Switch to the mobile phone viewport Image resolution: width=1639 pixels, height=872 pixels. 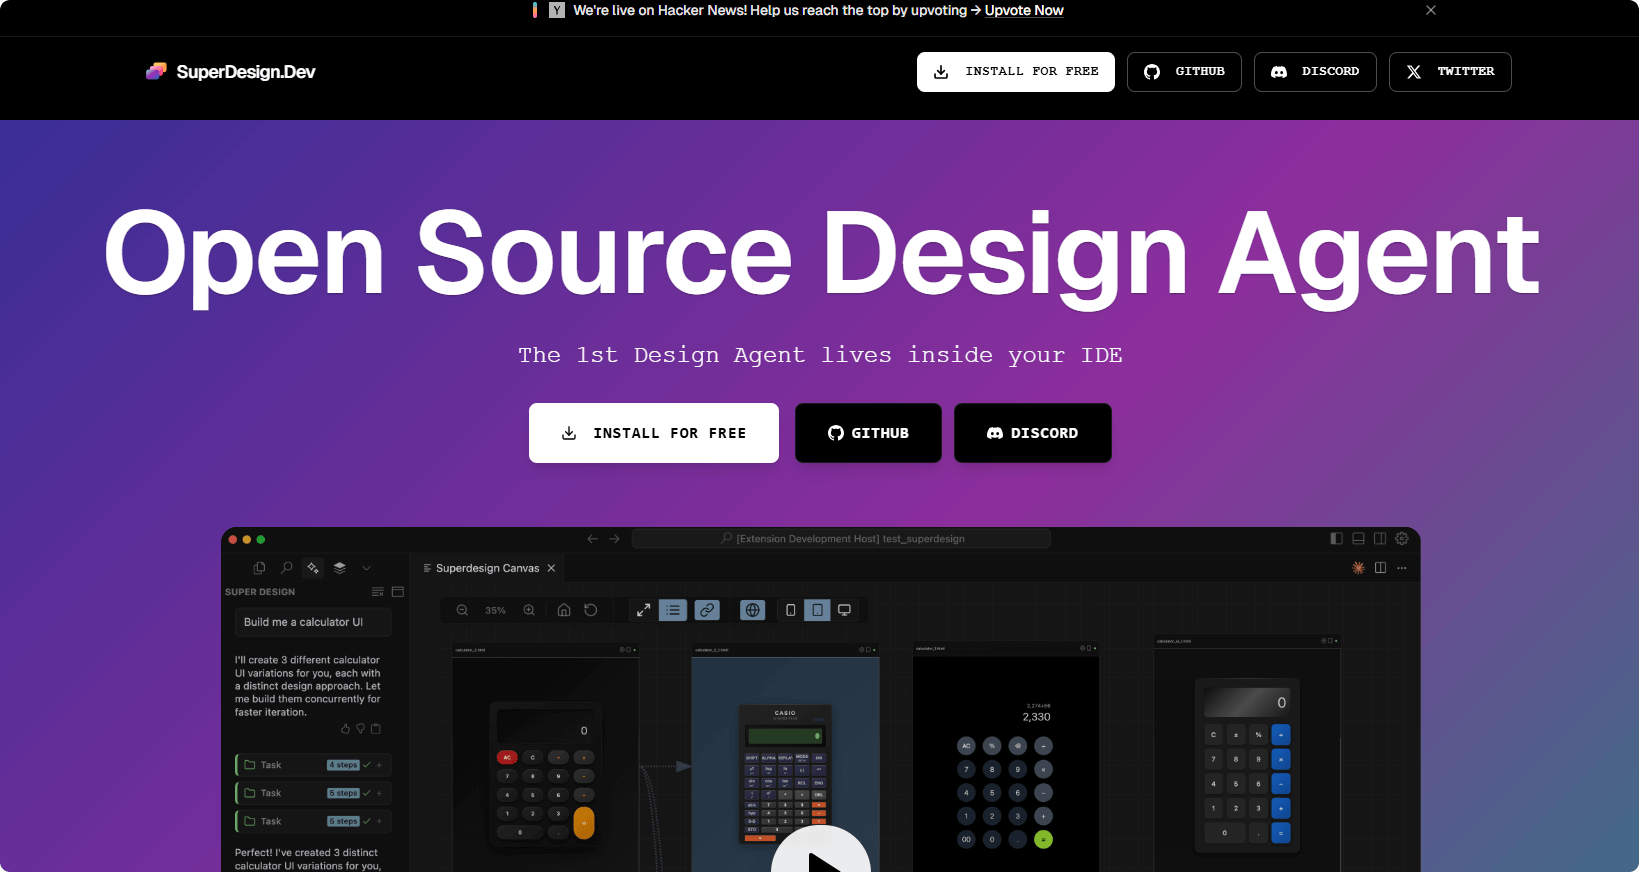point(790,610)
